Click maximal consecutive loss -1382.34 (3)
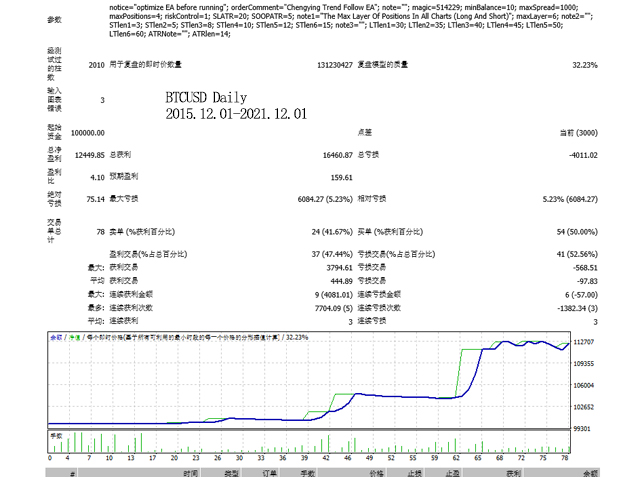This screenshot has width=640, height=480. coord(577,308)
